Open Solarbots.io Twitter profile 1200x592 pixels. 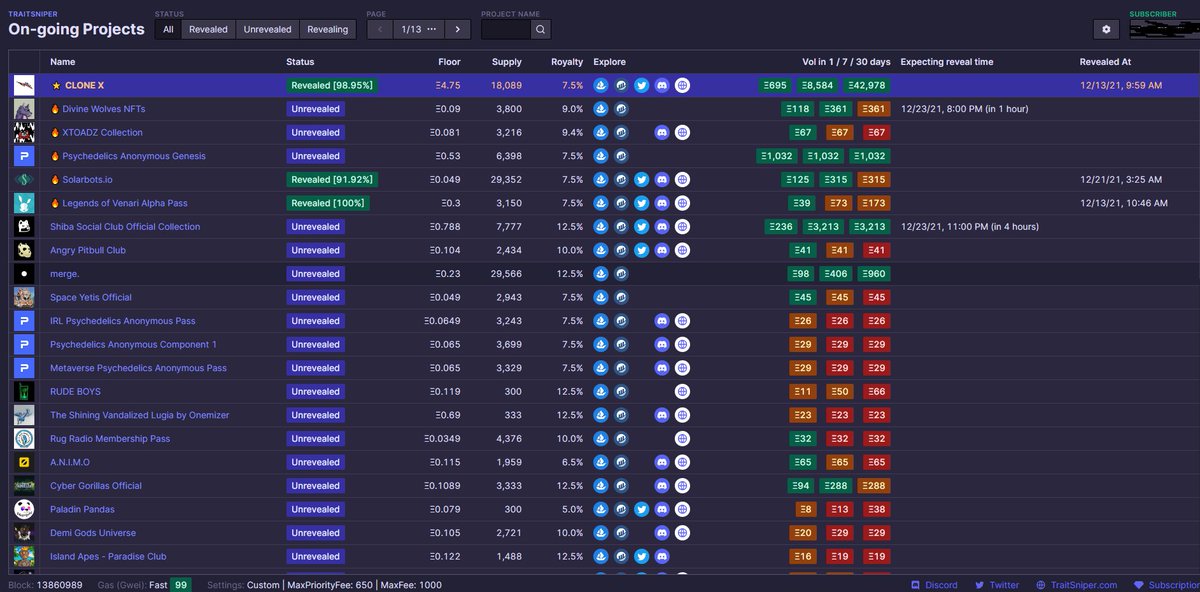[x=641, y=179]
